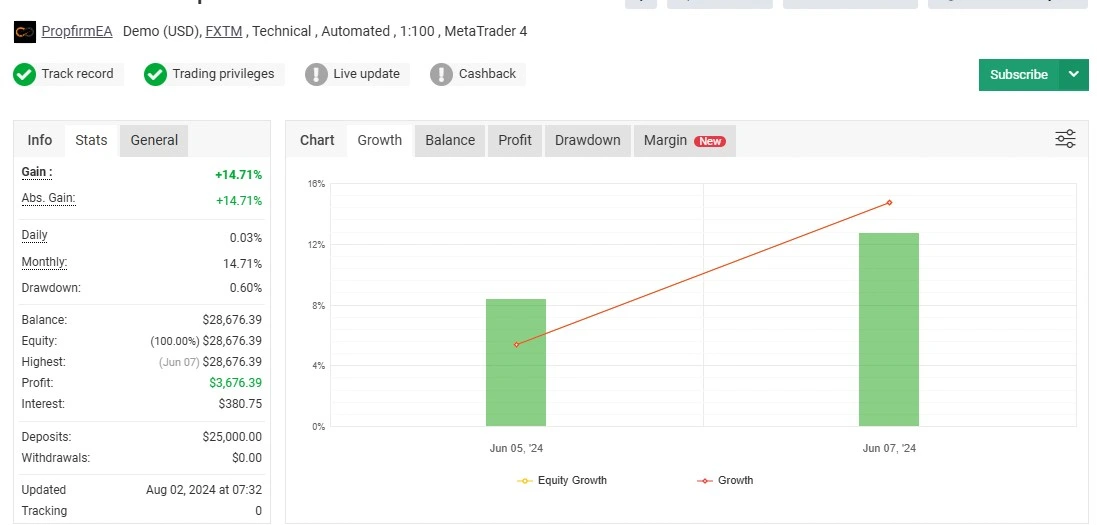1097x525 pixels.
Task: Click the green Track record checkmark icon
Action: tap(25, 74)
